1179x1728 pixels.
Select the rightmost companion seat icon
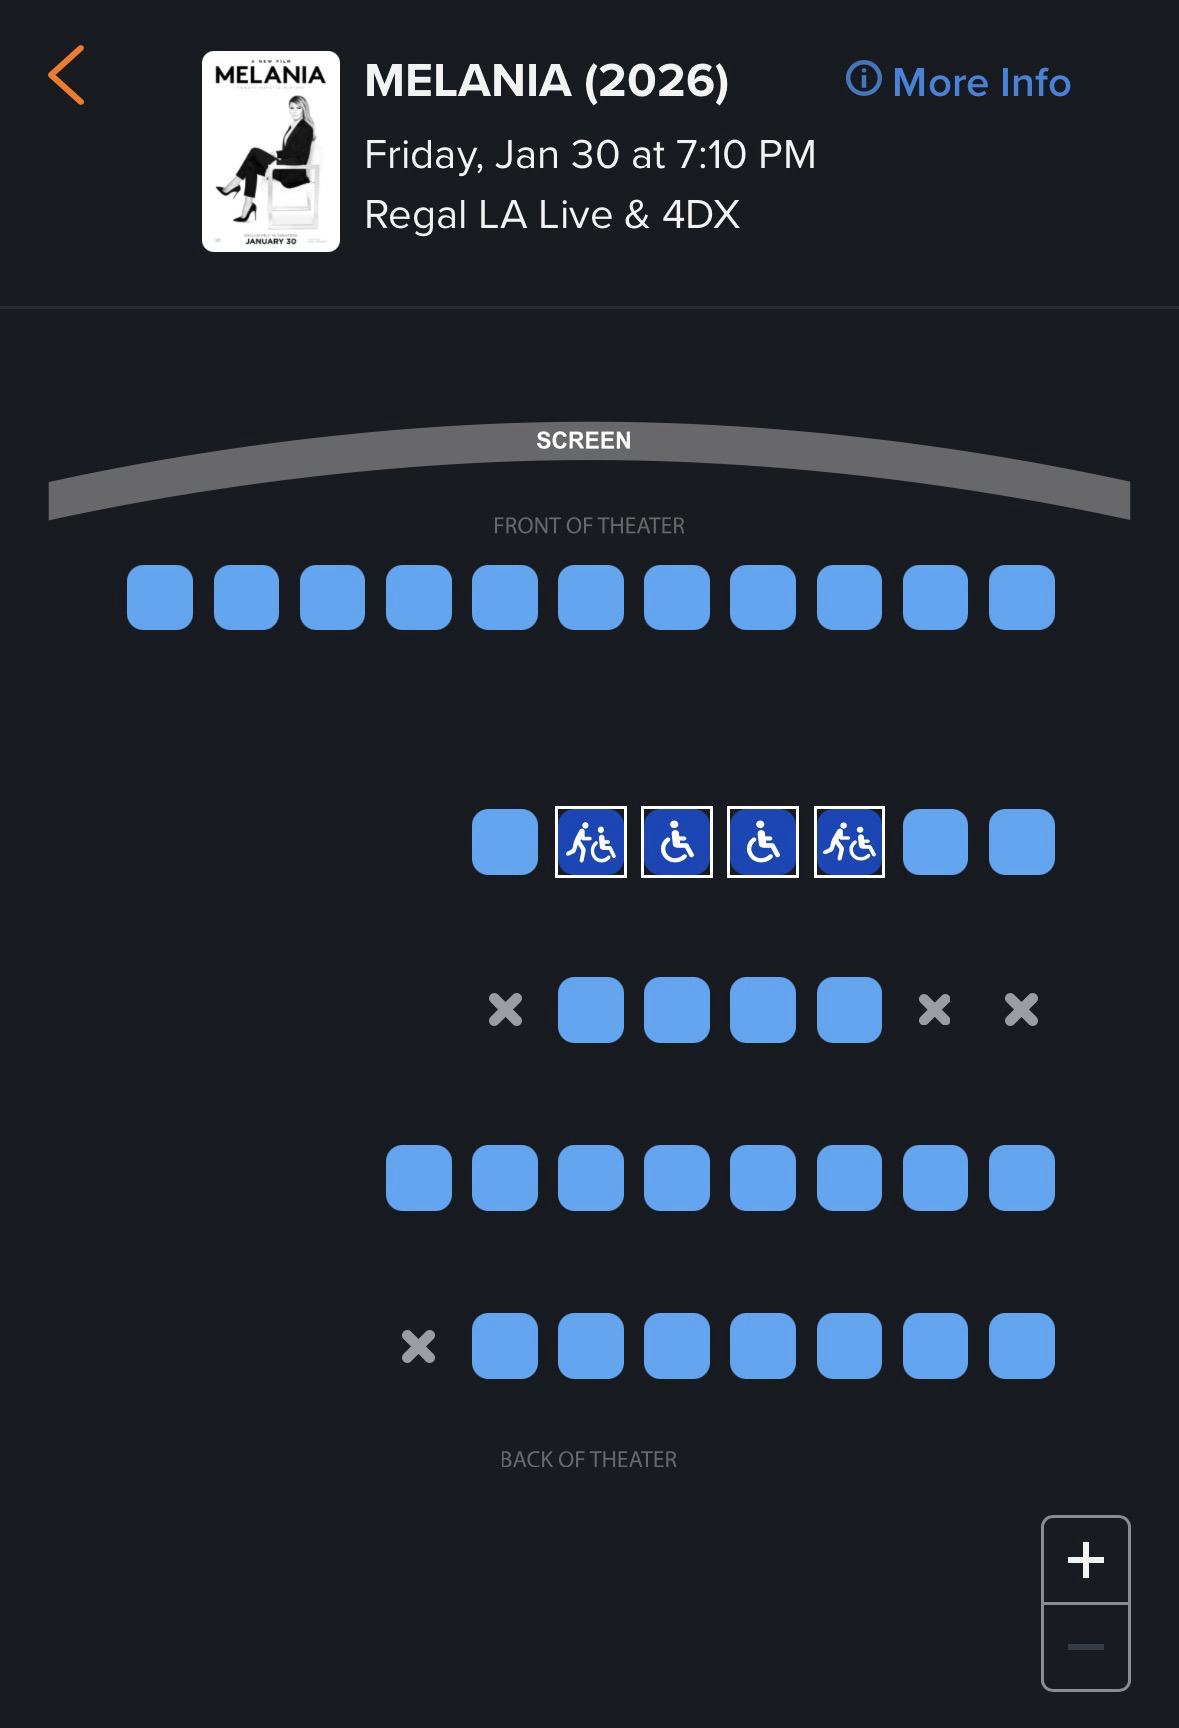tap(849, 842)
